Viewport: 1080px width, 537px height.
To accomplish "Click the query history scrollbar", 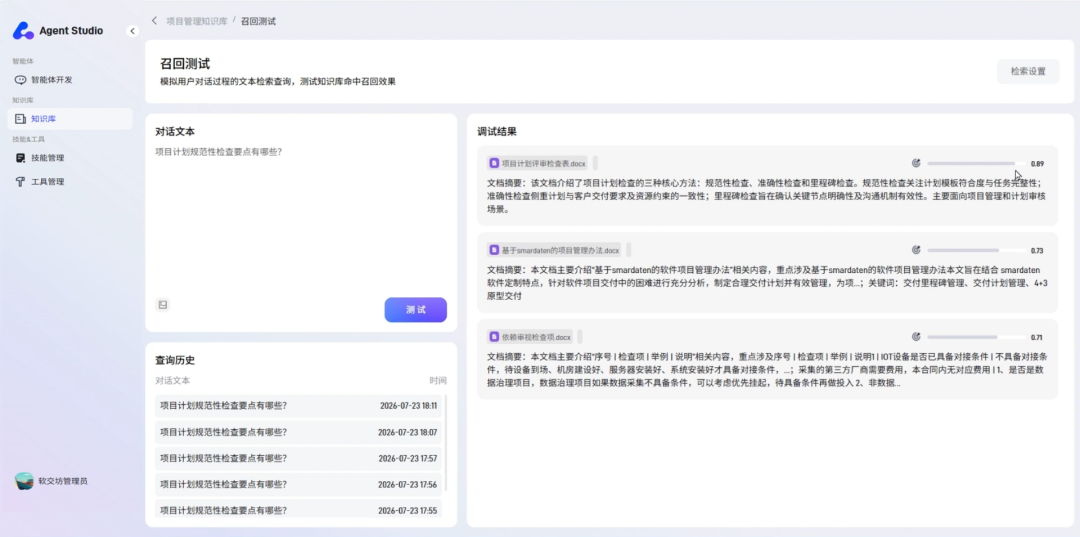I will 445,443.
